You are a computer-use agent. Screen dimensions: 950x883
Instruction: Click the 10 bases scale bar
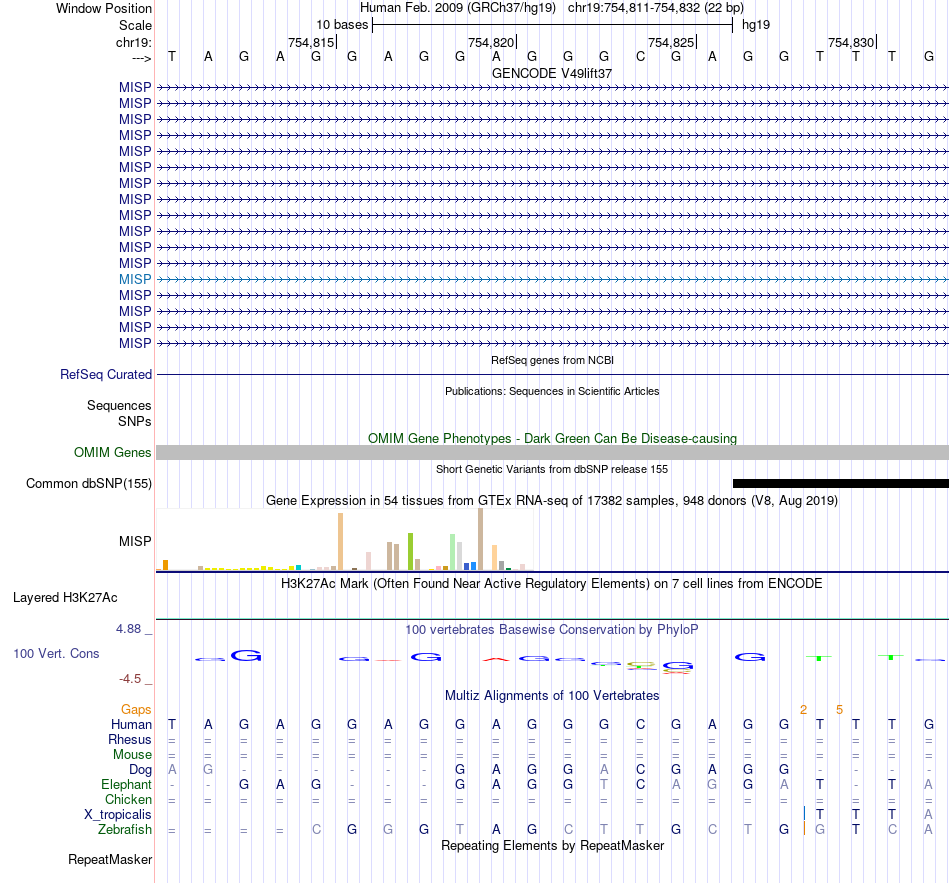coord(553,25)
